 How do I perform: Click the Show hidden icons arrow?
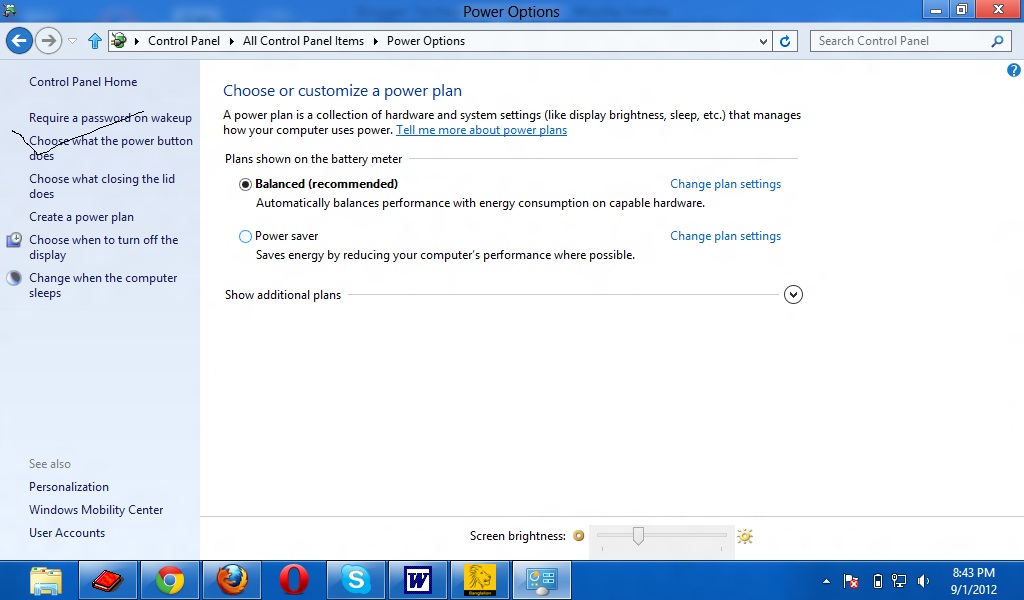click(x=826, y=580)
